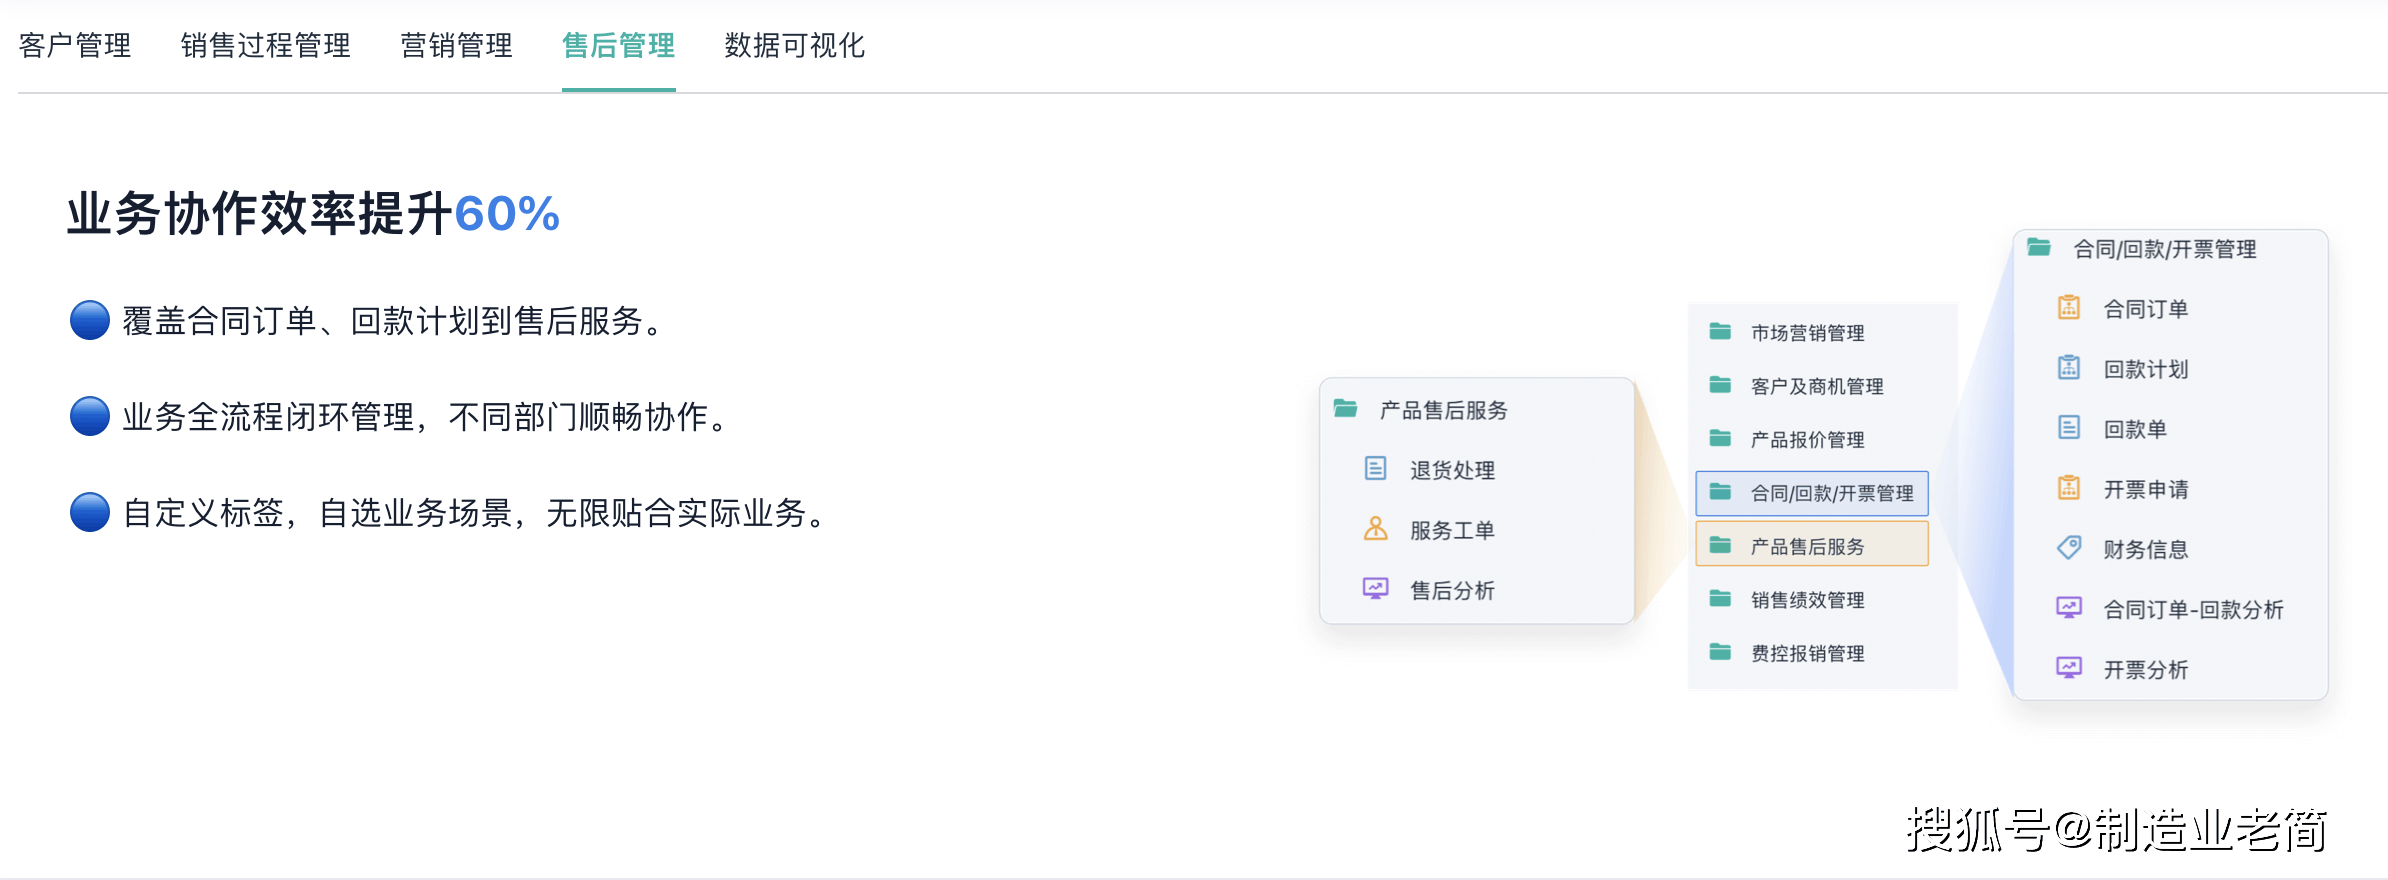
Task: Select 费控报销管理 in the module list
Action: point(1808,653)
